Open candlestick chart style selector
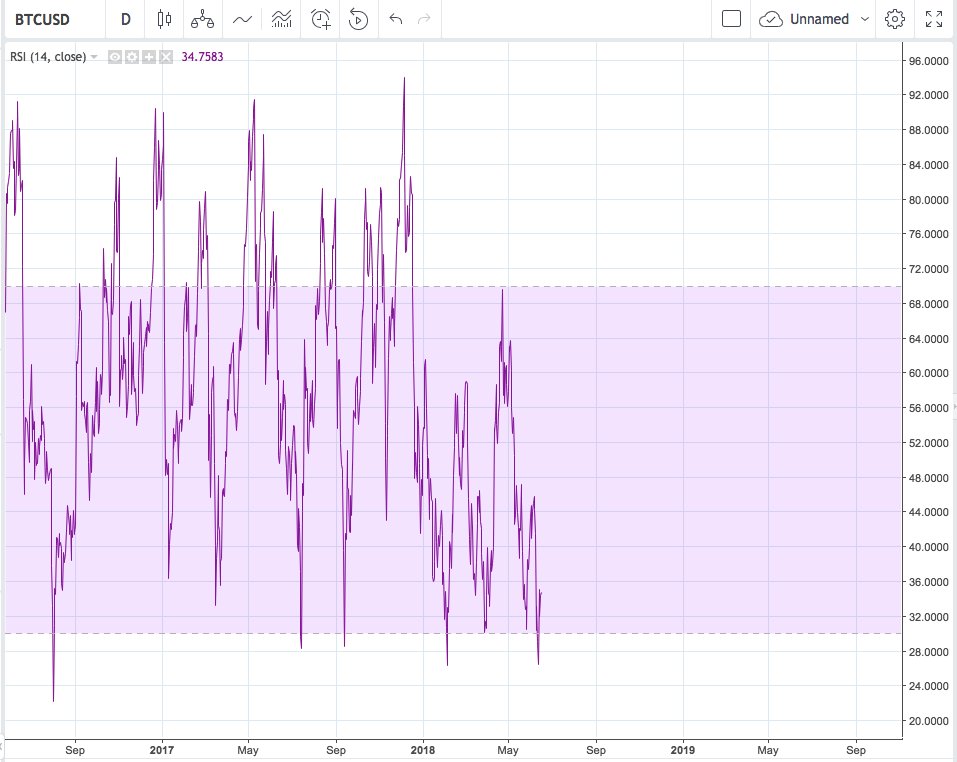 coord(164,20)
